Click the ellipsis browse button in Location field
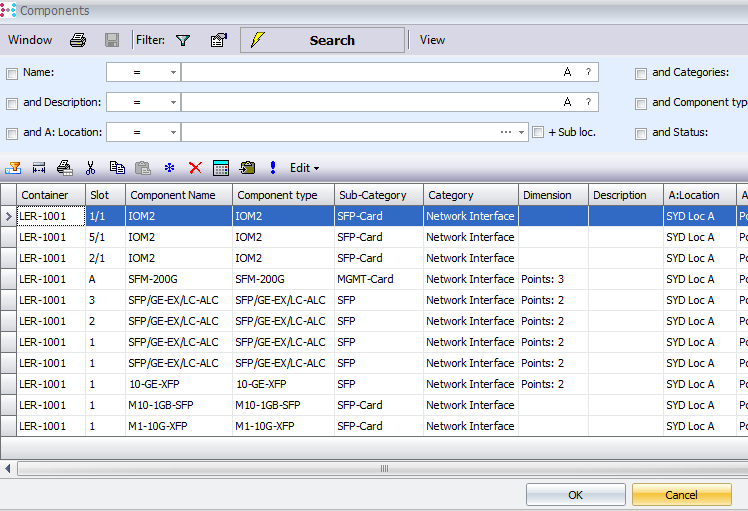748x511 pixels. click(506, 132)
